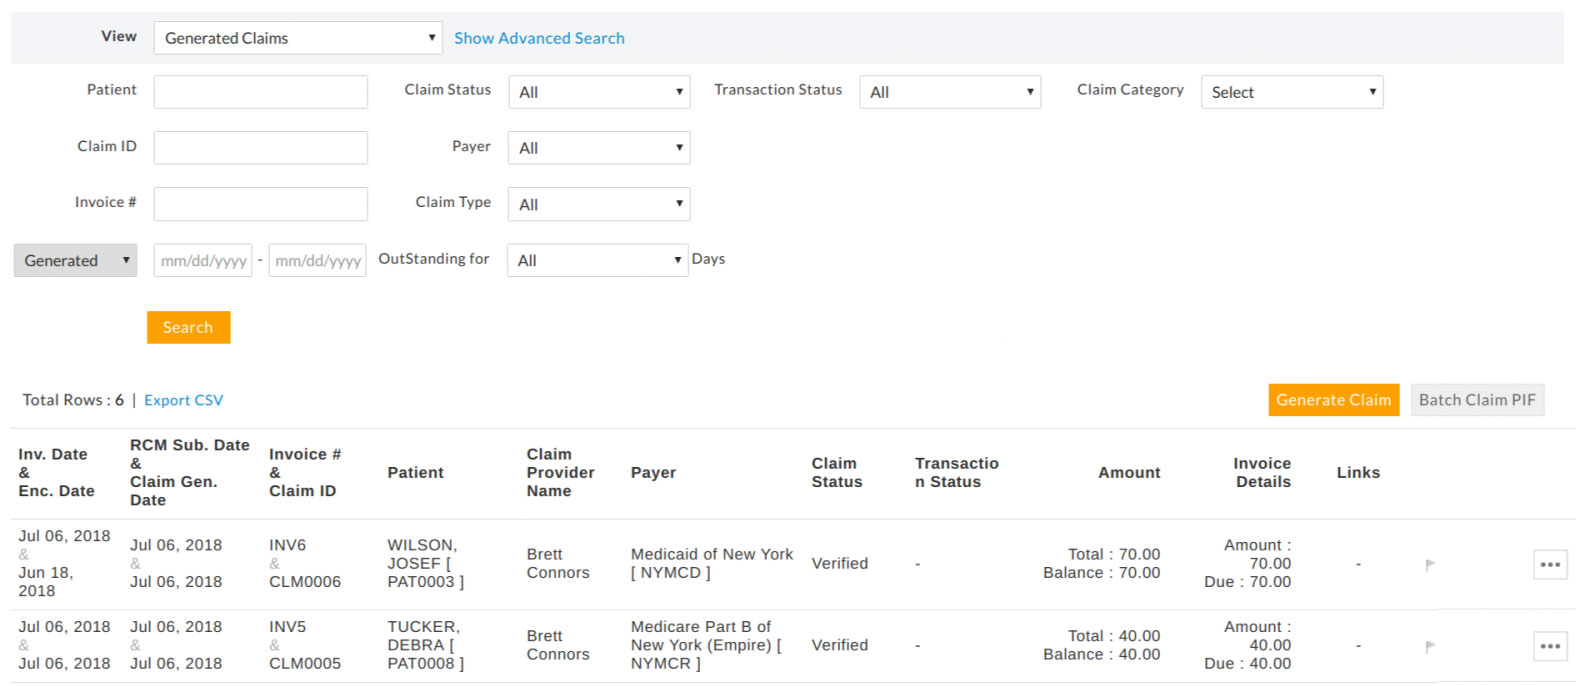Click Show Advanced Search link
1576x686 pixels.
[x=539, y=38]
